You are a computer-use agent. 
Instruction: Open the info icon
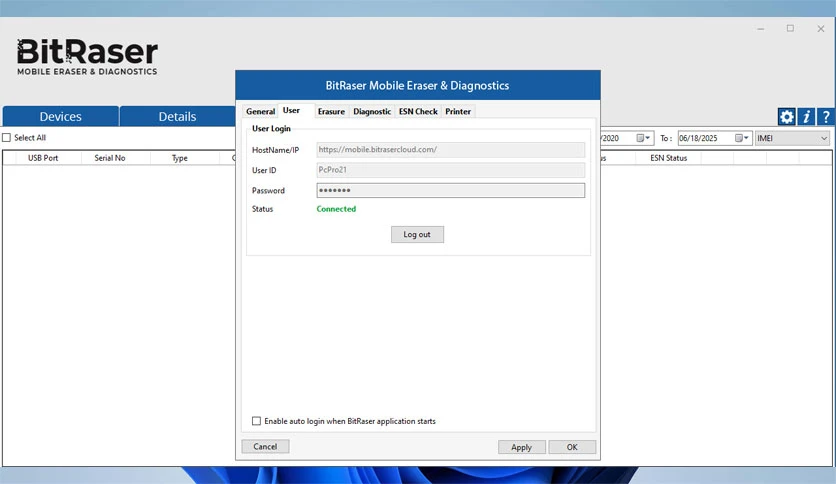point(806,117)
